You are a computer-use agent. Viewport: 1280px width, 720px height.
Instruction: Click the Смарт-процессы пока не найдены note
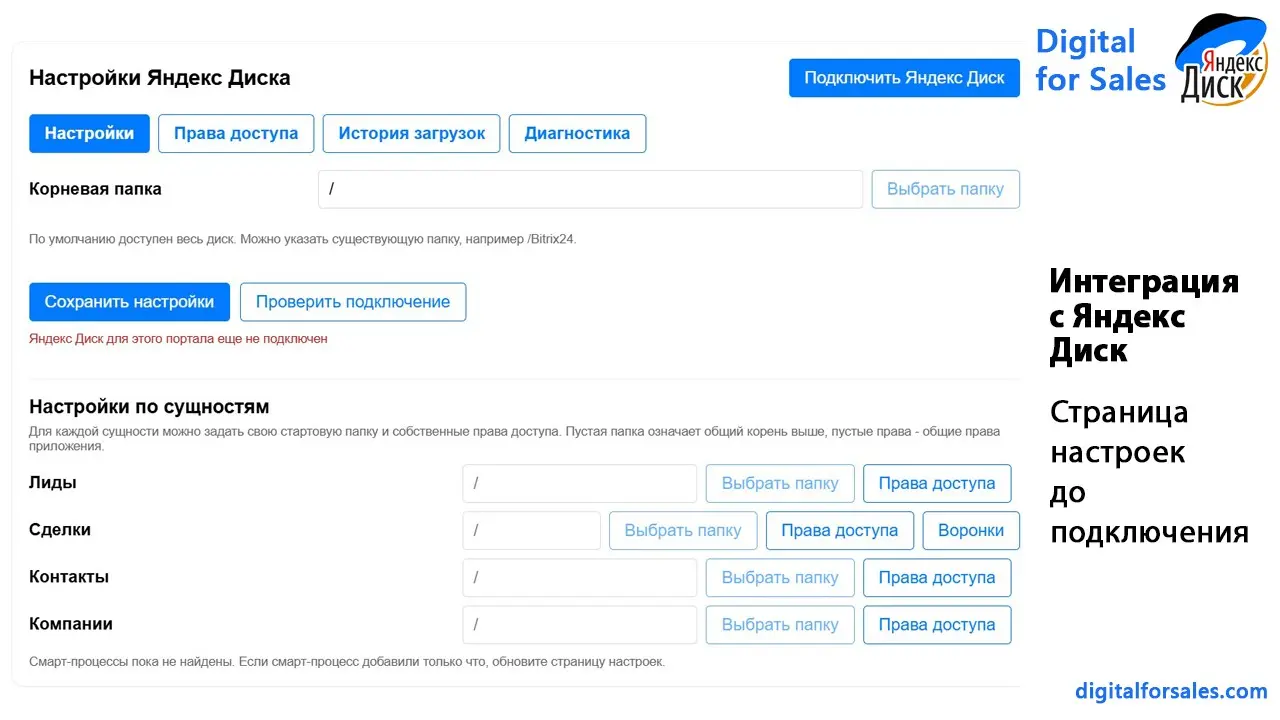[x=347, y=662]
